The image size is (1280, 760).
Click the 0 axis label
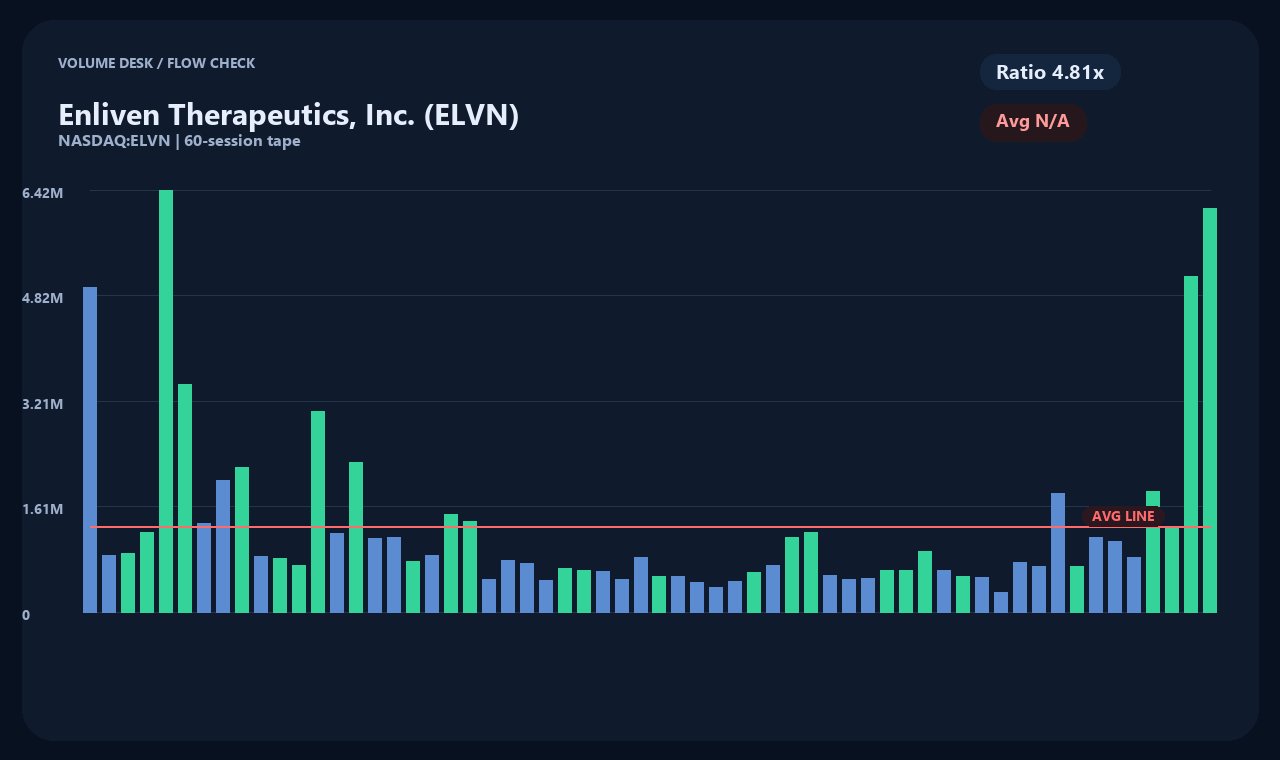coord(26,615)
